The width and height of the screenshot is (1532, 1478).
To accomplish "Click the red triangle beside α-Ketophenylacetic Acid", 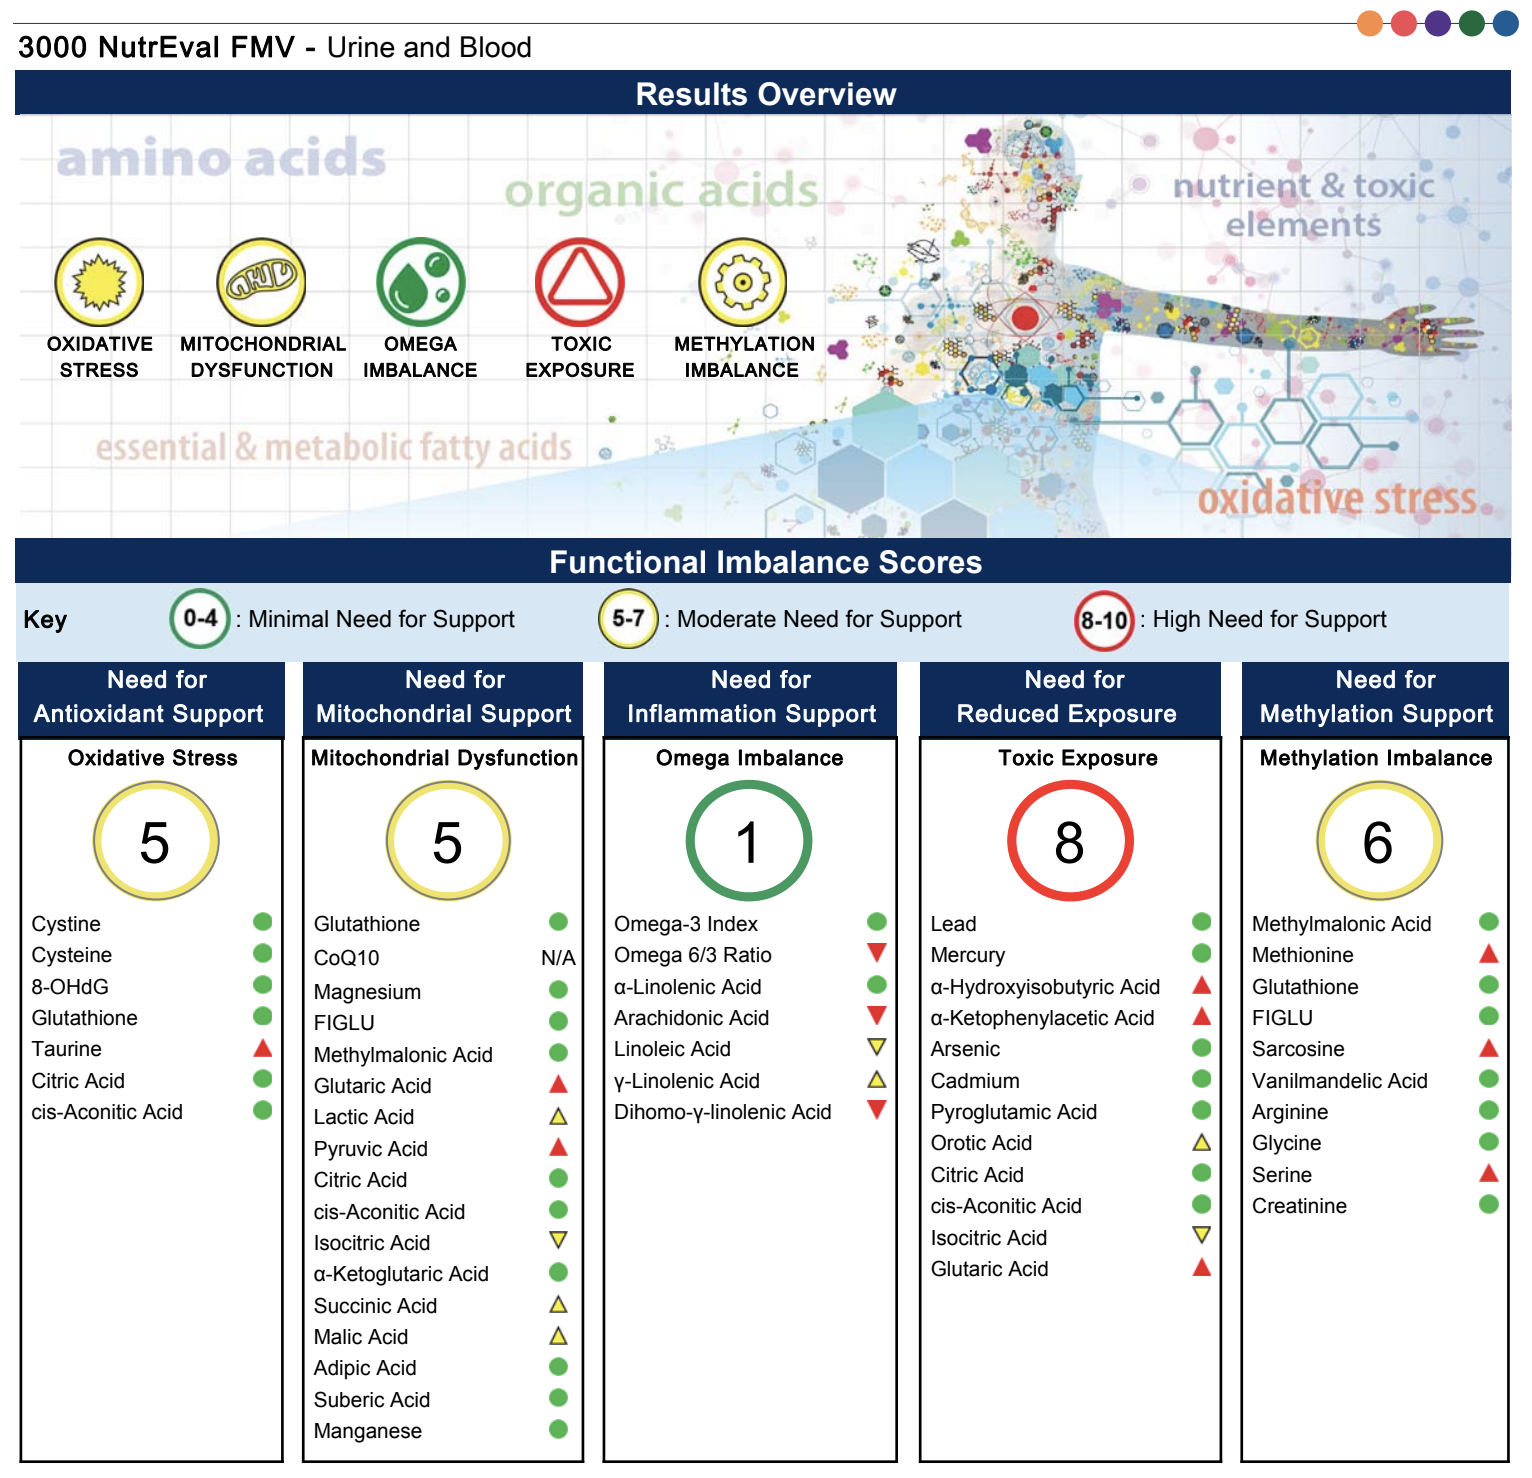I will pos(1202,1016).
